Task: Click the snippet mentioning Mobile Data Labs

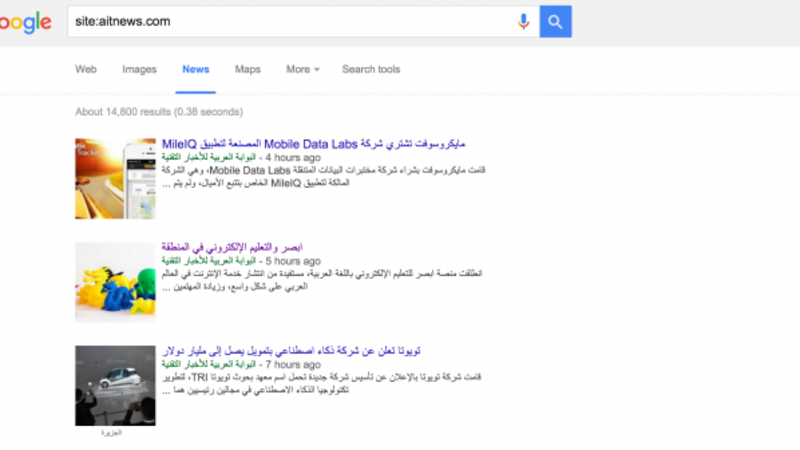Action: point(323,177)
